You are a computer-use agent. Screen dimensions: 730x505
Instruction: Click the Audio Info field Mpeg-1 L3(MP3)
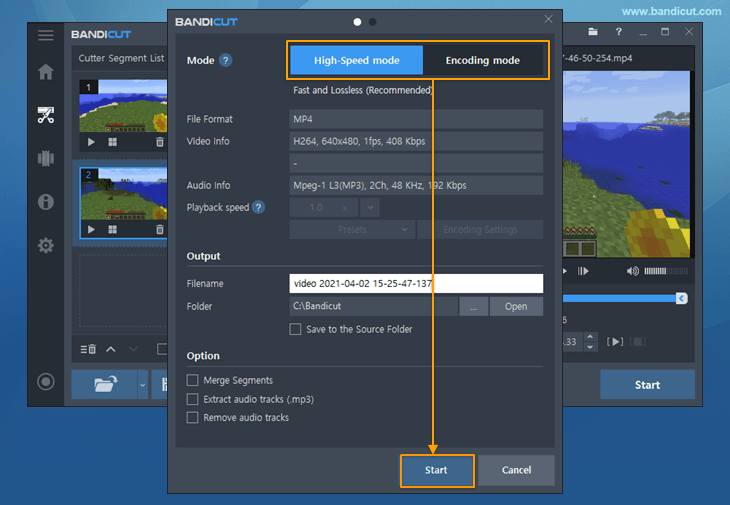point(416,185)
